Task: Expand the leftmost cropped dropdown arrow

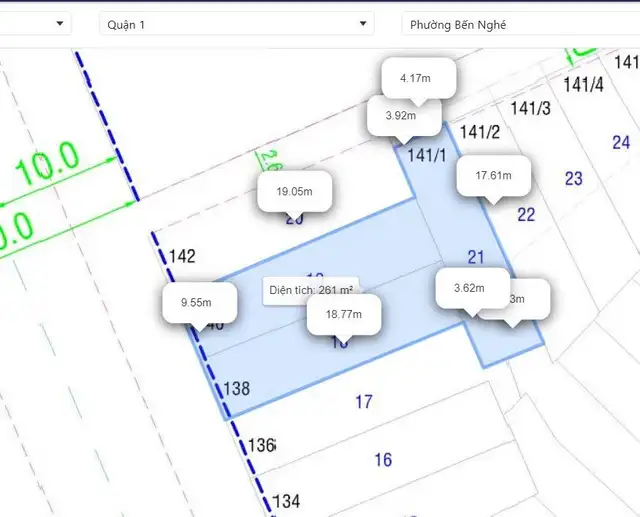Action: 60,23
